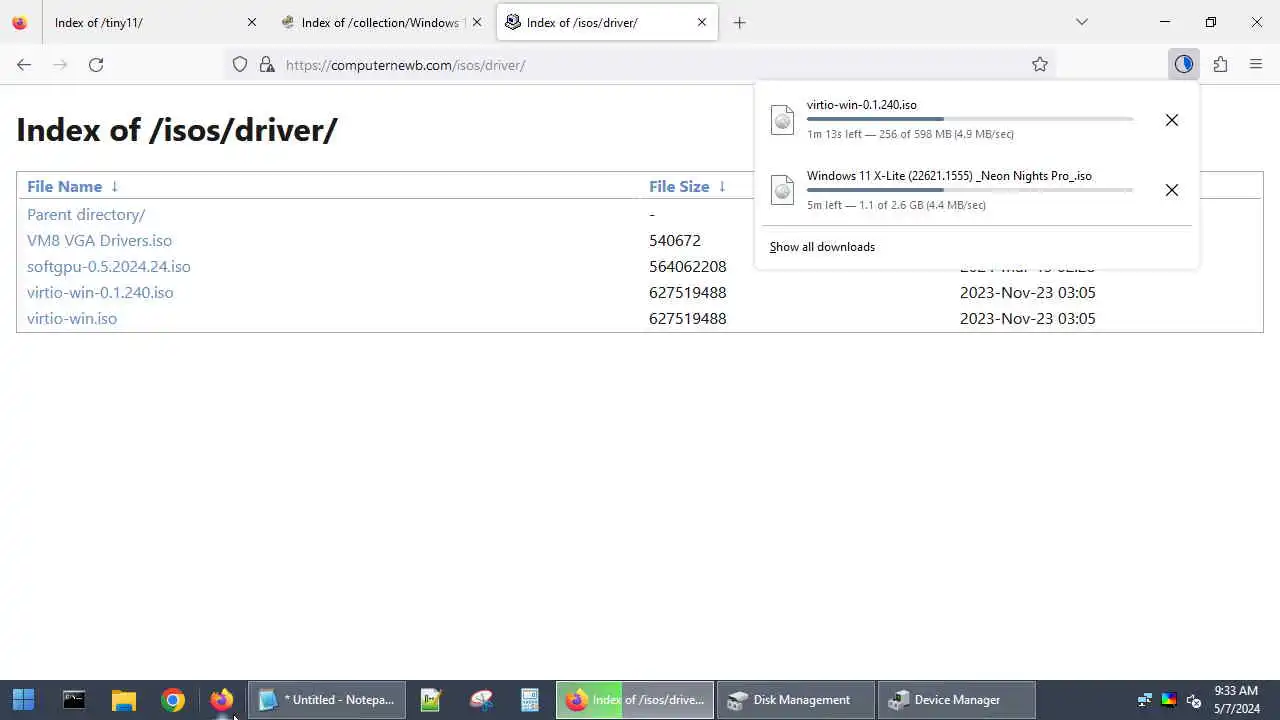Image resolution: width=1280 pixels, height=720 pixels.
Task: Cancel the Windows 11 X-Lite download
Action: (x=1172, y=190)
